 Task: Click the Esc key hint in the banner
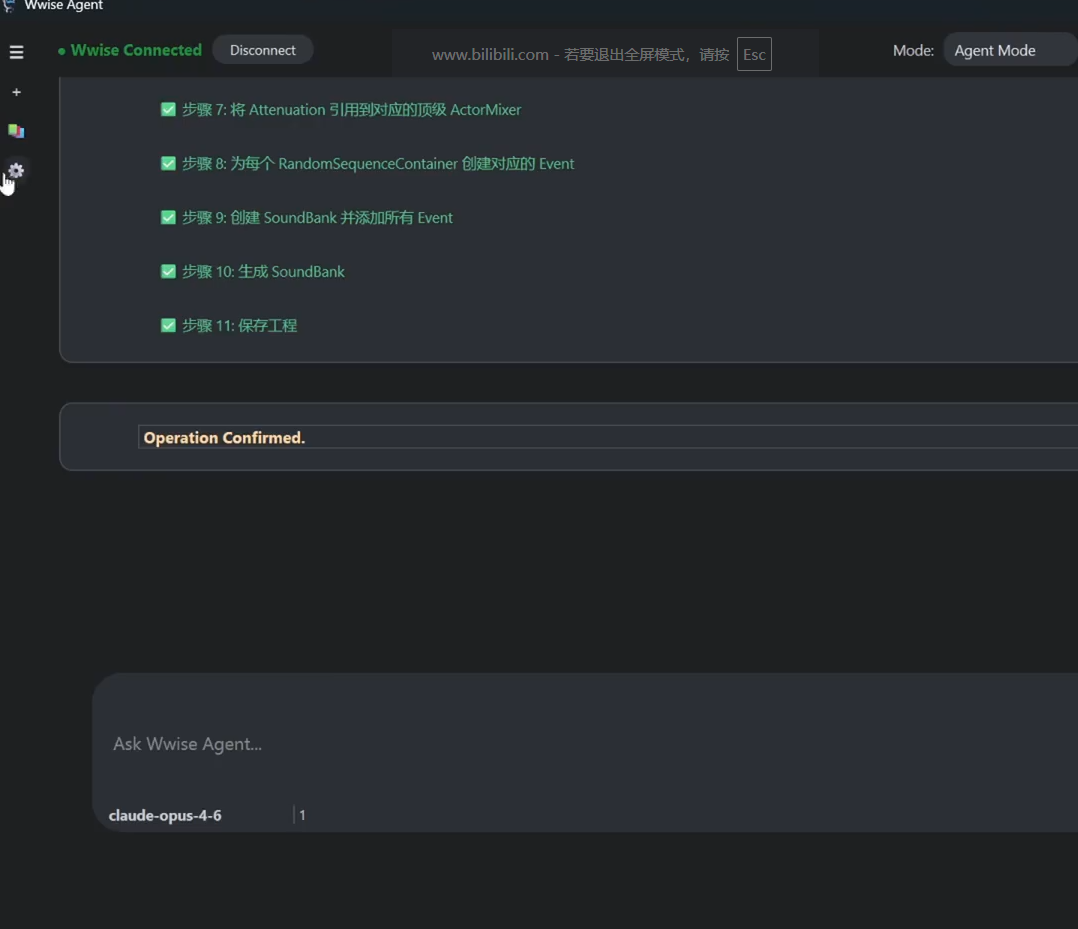pyautogui.click(x=754, y=54)
